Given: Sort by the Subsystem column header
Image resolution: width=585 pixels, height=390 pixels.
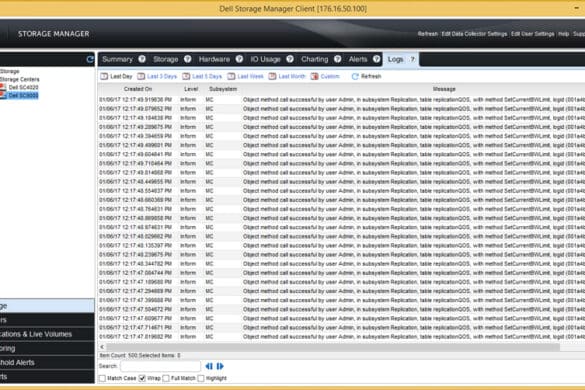Looking at the screenshot, I should 223,89.
